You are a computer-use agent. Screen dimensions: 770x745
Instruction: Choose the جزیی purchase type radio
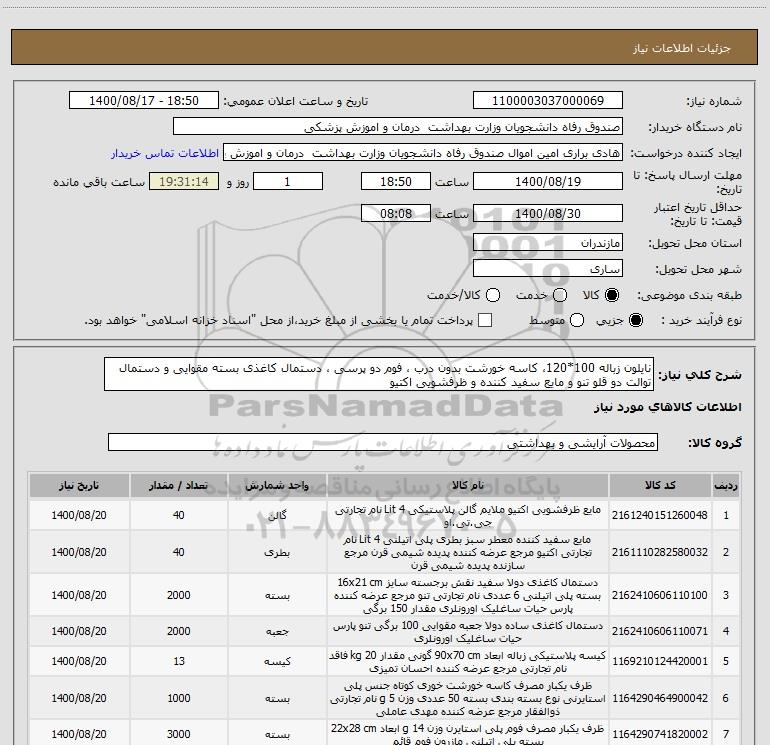coord(635,321)
